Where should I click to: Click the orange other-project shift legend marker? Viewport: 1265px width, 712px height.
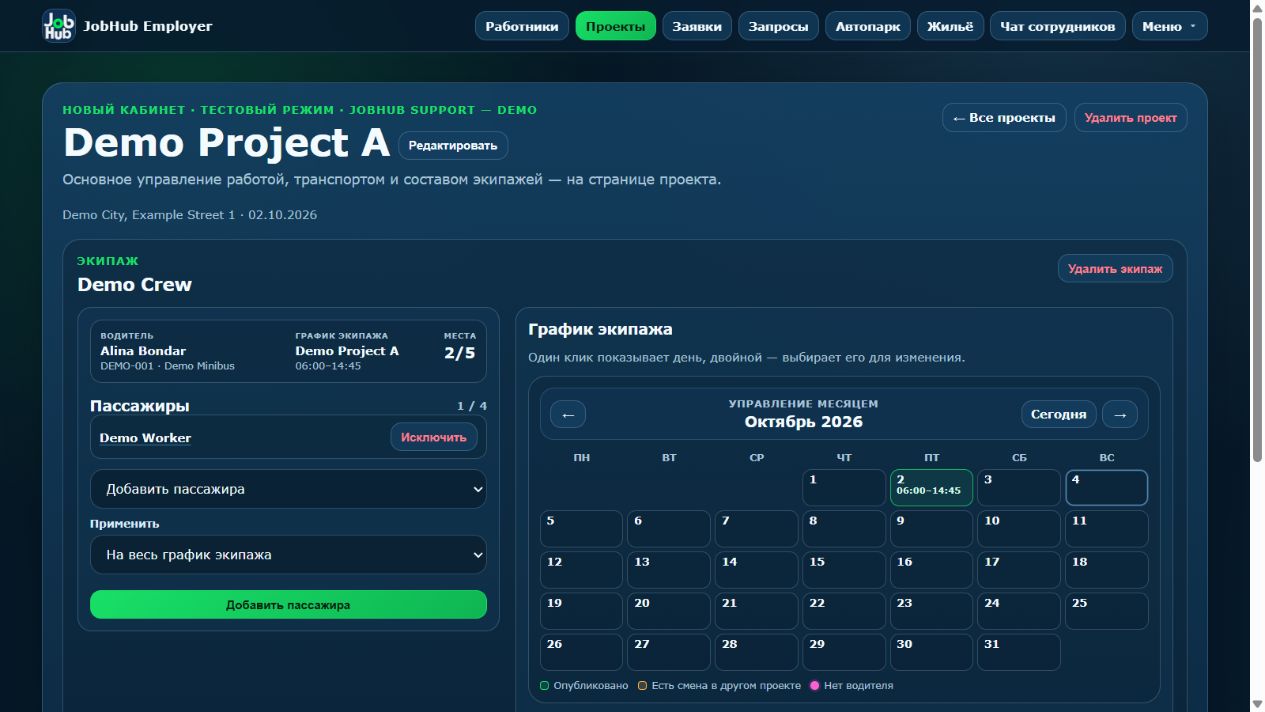coord(641,686)
